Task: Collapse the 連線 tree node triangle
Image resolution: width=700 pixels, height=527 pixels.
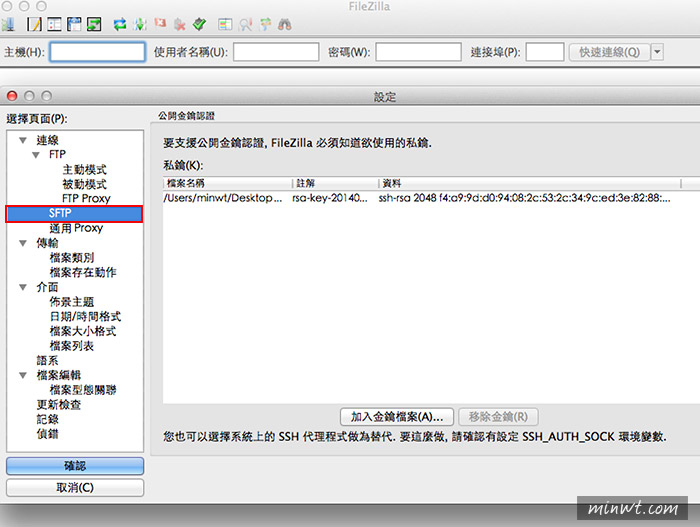Action: coord(23,140)
